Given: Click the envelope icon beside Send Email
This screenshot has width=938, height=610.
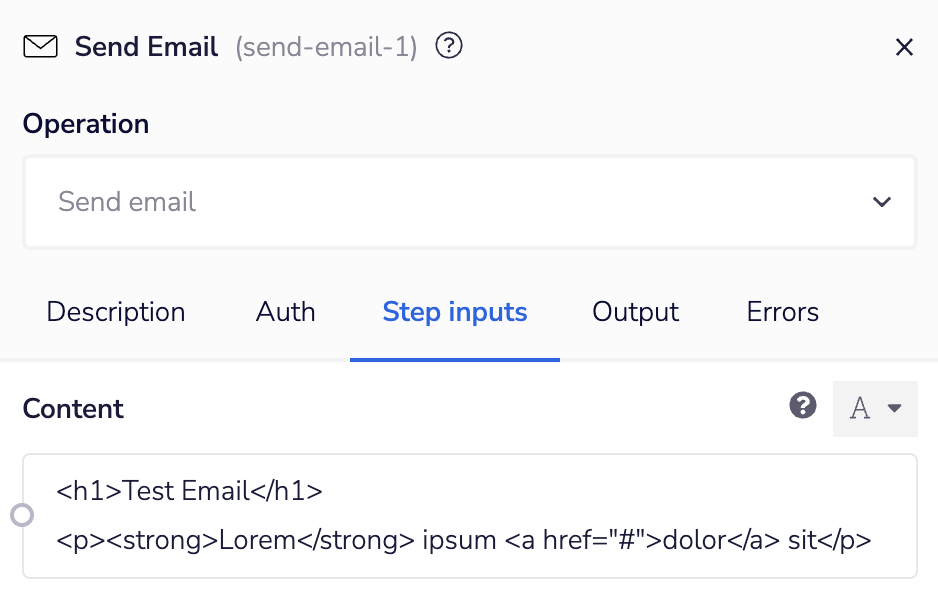Looking at the screenshot, I should [x=40, y=46].
